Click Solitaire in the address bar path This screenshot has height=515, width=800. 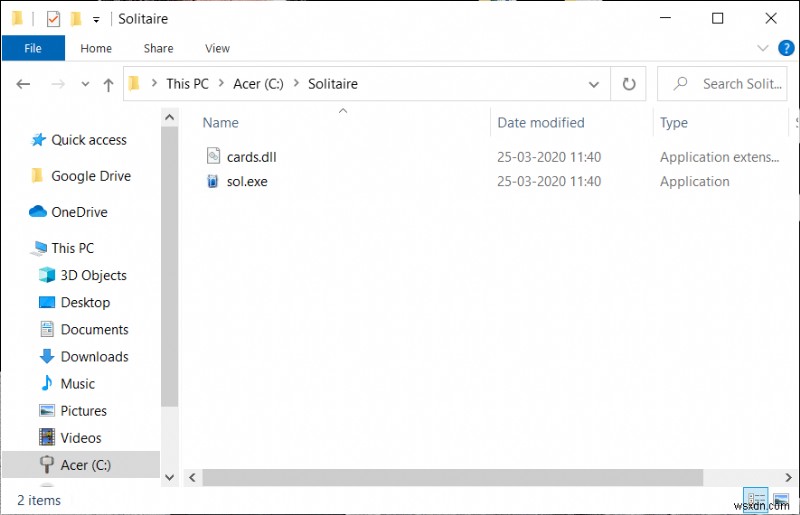[333, 84]
